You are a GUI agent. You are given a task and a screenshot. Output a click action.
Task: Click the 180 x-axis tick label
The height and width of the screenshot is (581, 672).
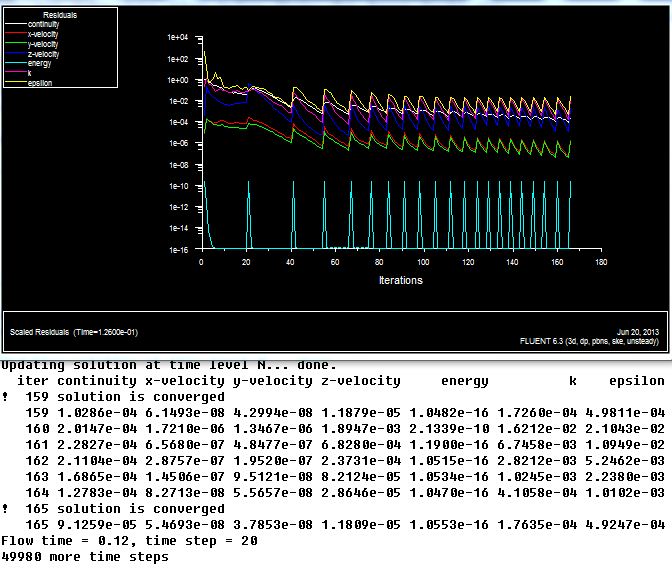click(601, 262)
